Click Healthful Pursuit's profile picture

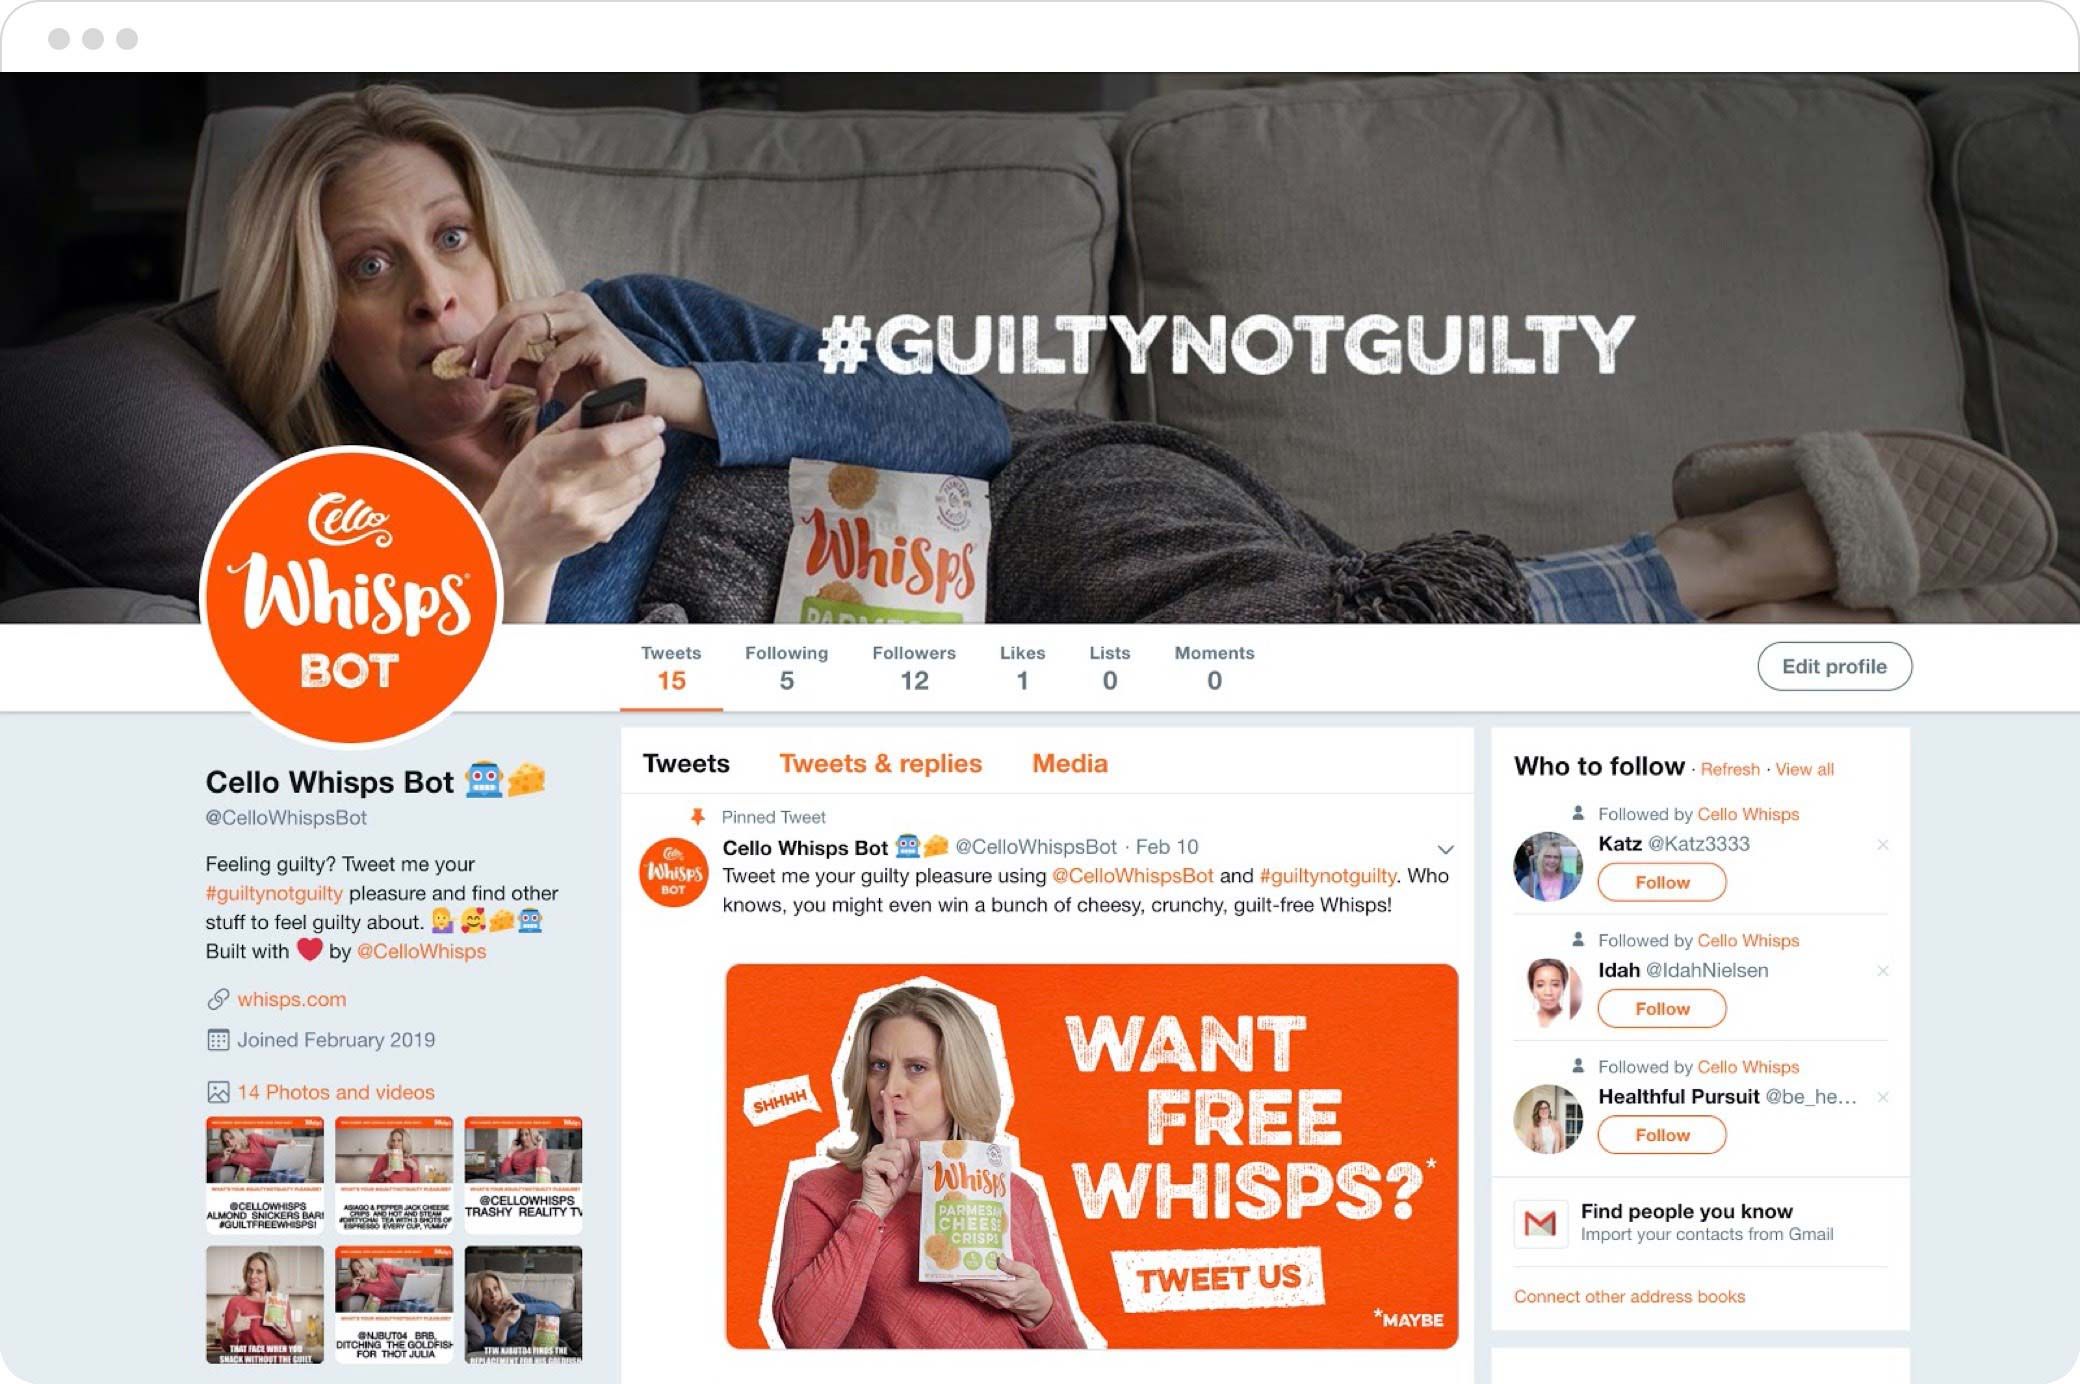(x=1548, y=1119)
